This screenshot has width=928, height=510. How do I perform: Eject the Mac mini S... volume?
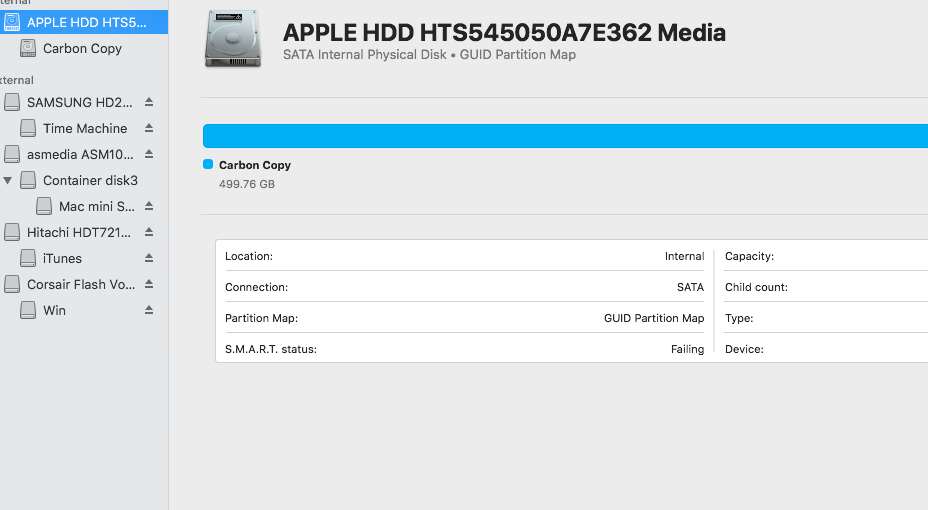(x=149, y=206)
